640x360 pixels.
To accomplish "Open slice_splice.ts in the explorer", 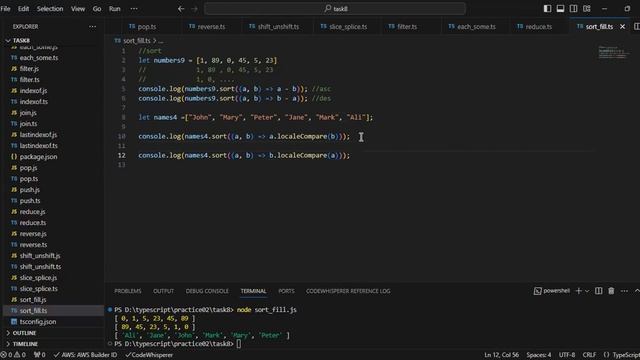I will (39, 289).
